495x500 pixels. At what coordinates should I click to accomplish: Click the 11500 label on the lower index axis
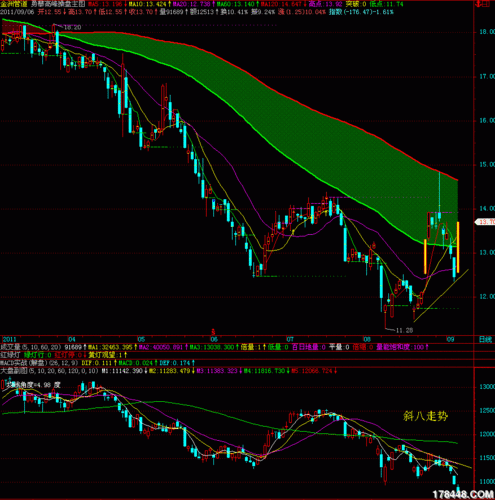coord(487,458)
